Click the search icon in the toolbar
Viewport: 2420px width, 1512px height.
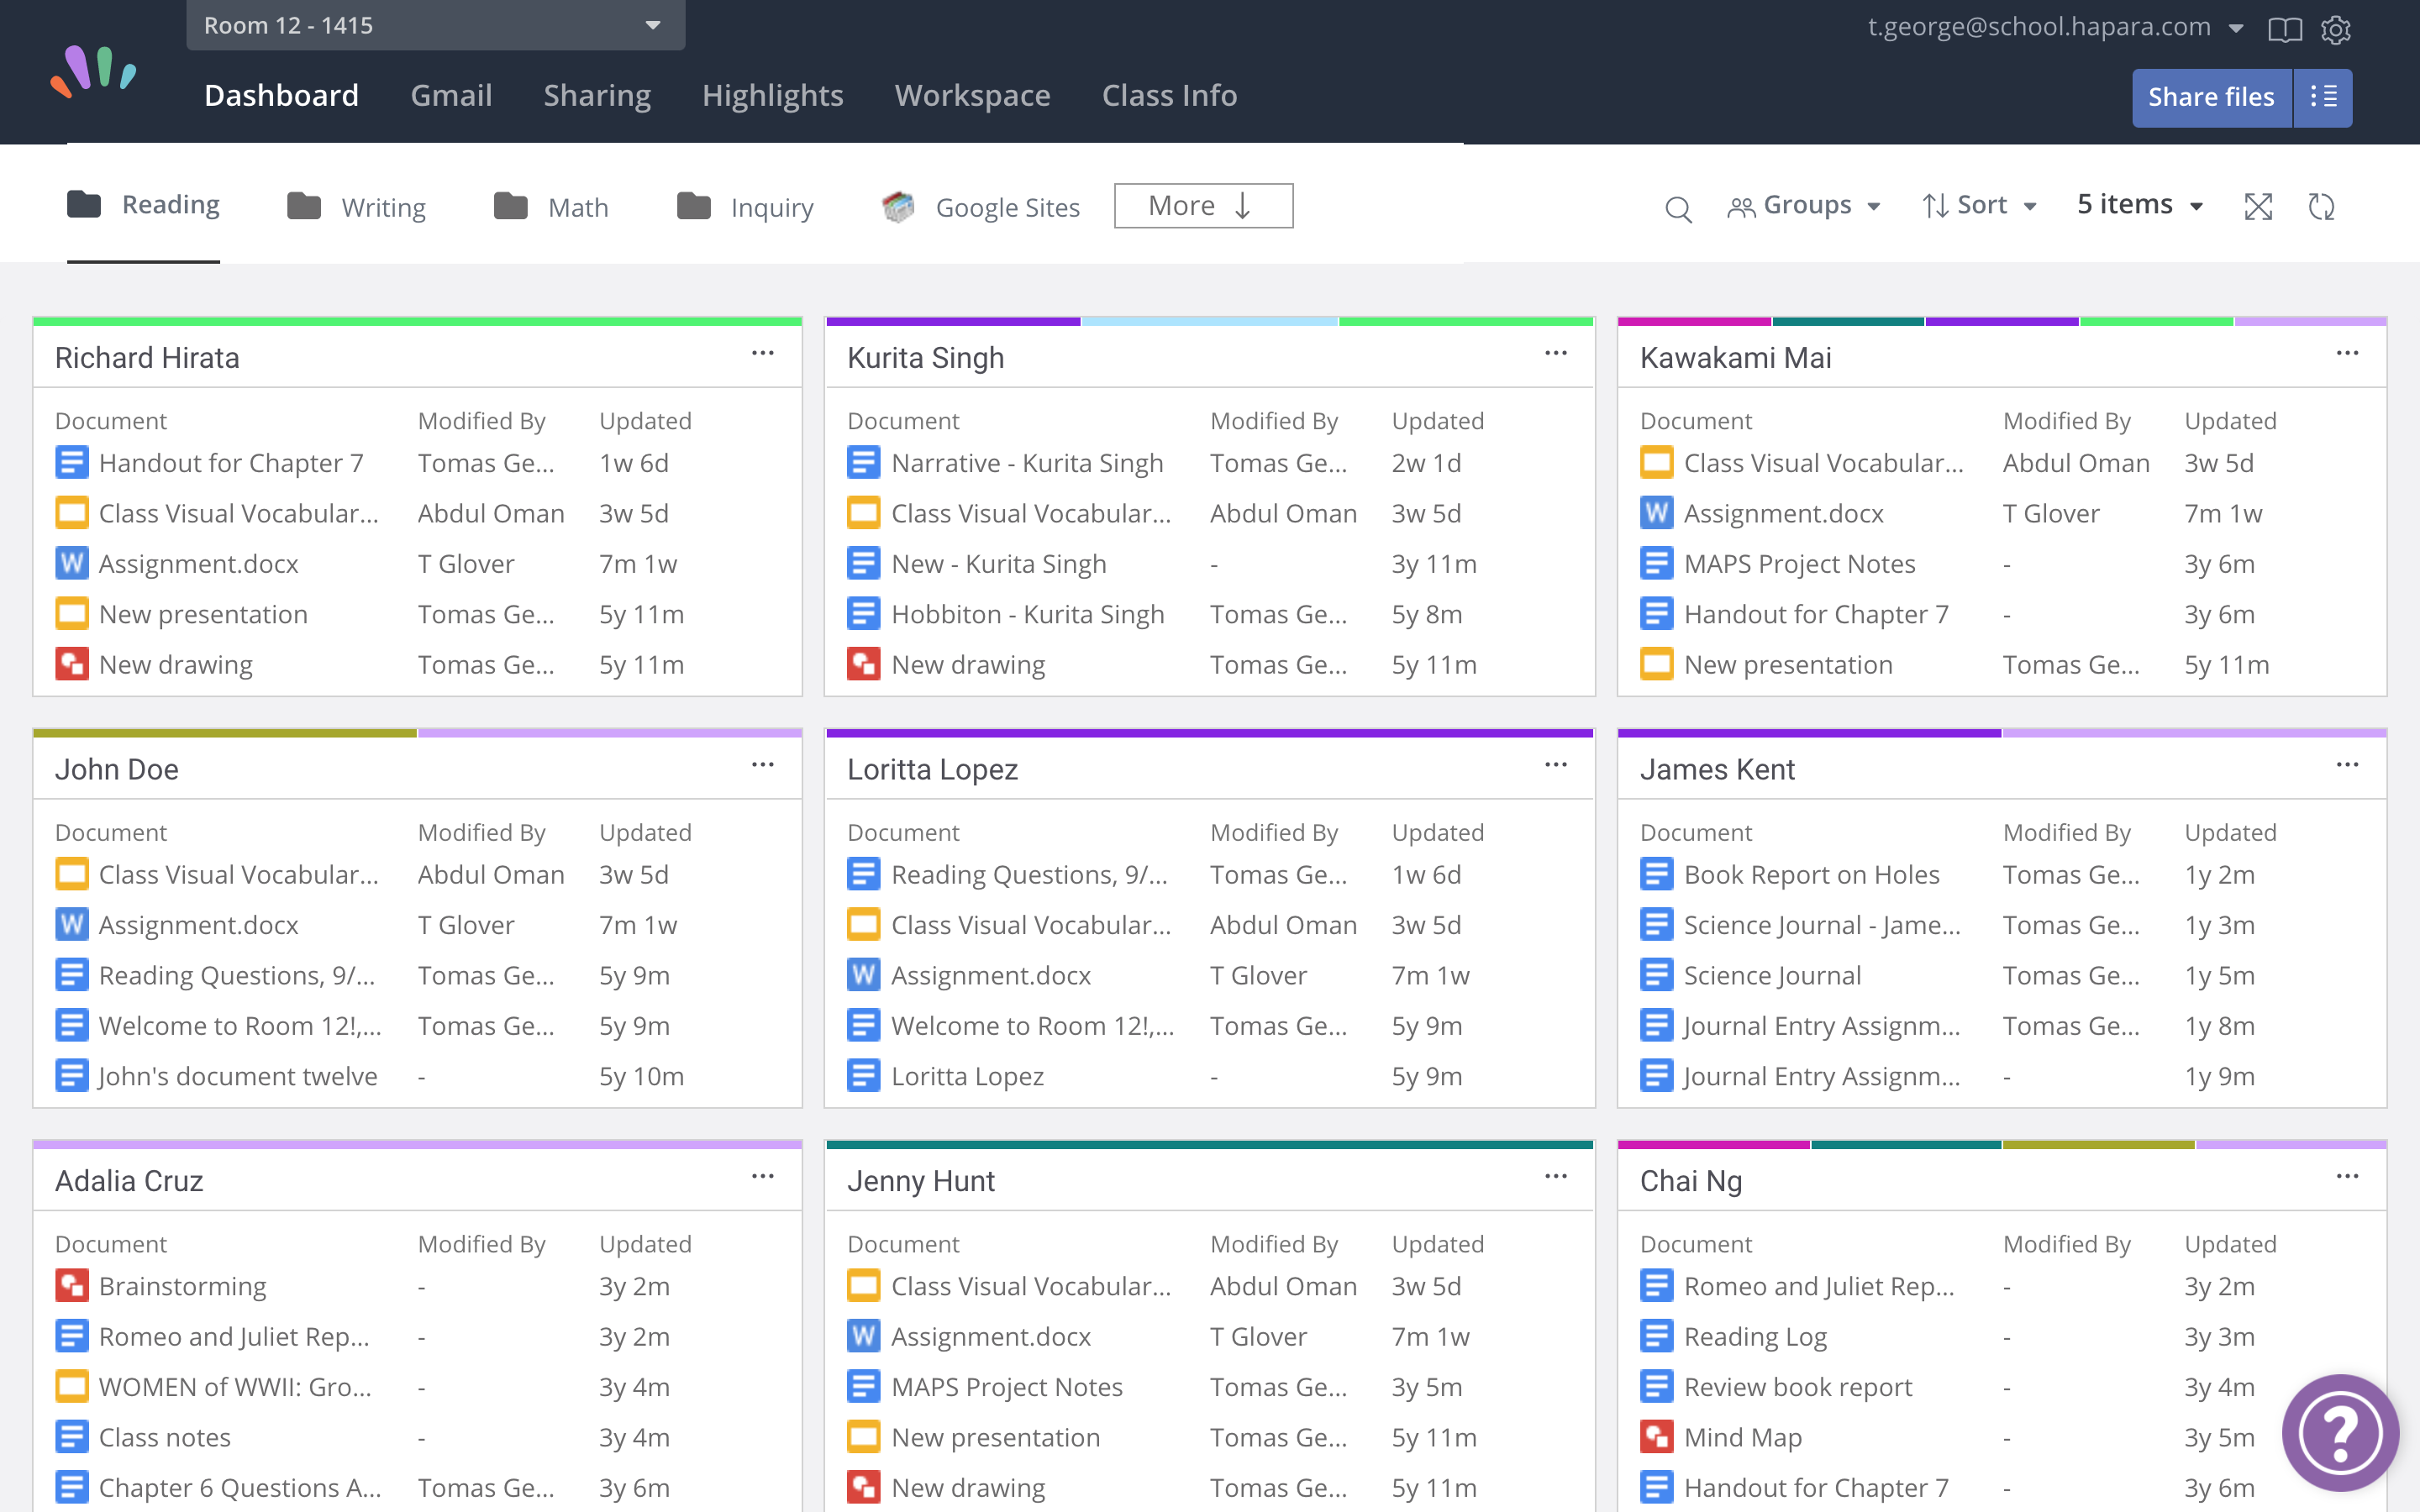coord(1678,208)
